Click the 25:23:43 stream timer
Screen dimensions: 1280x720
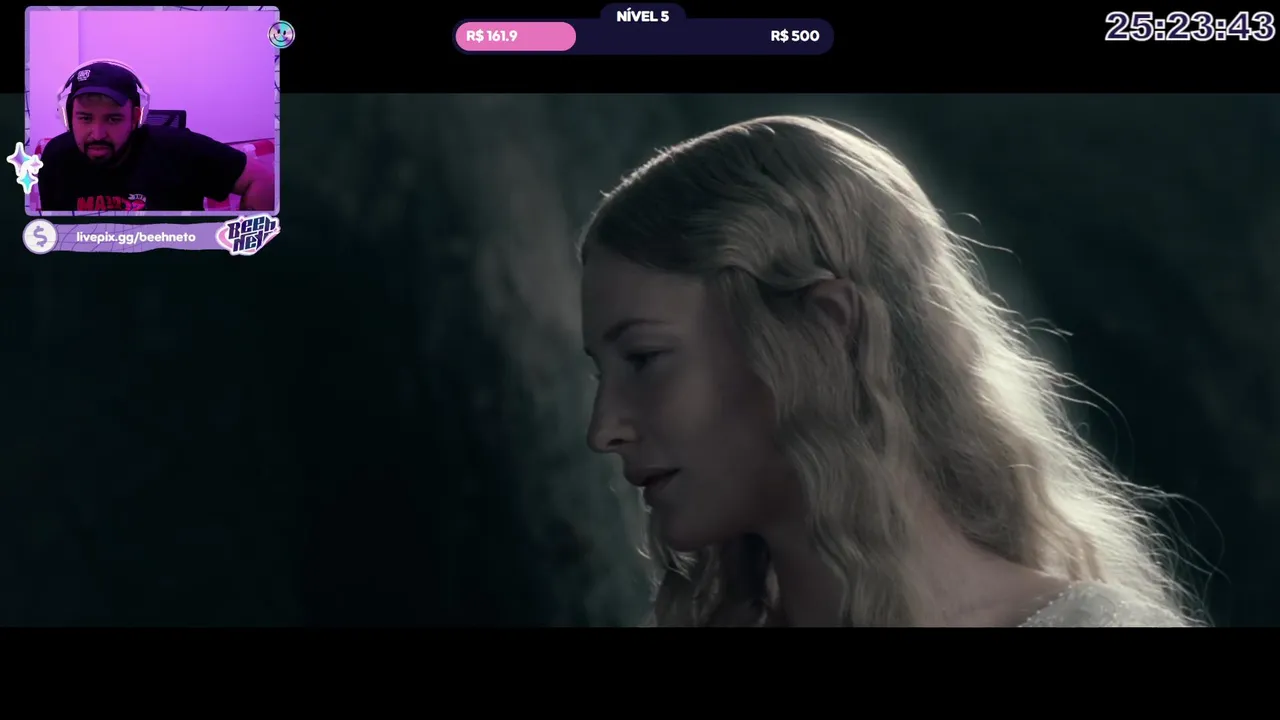click(x=1189, y=27)
